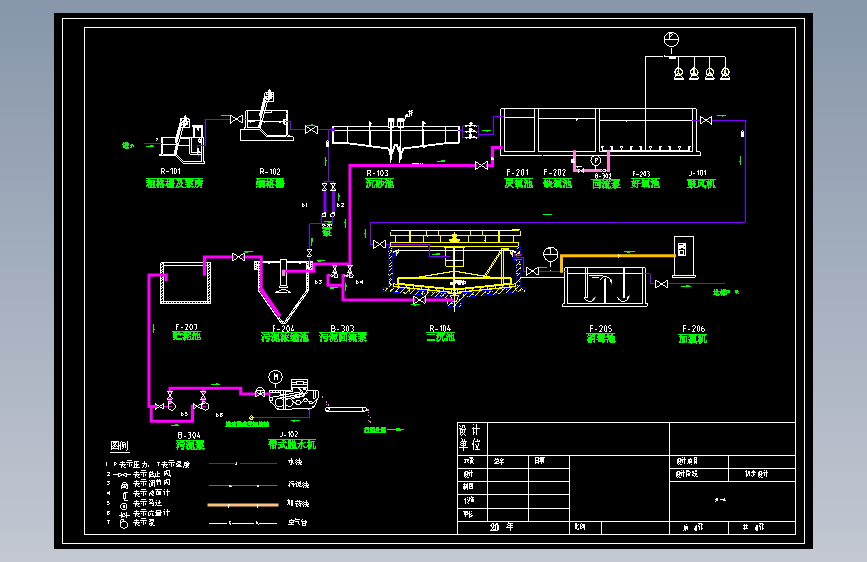This screenshot has width=867, height=562.
Task: Click the coarse screen drawing above R-101
Action: 182,140
